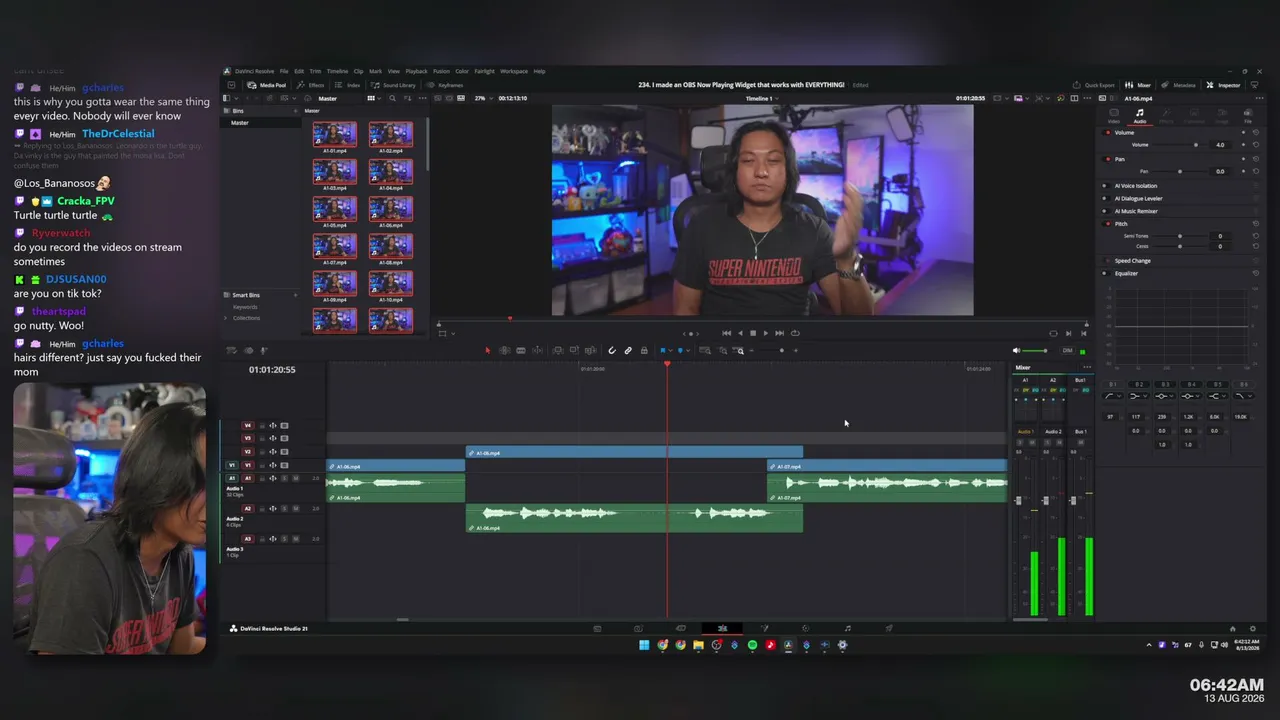This screenshot has width=1280, height=720.
Task: Open the Project Manager home icon
Action: 1232,629
